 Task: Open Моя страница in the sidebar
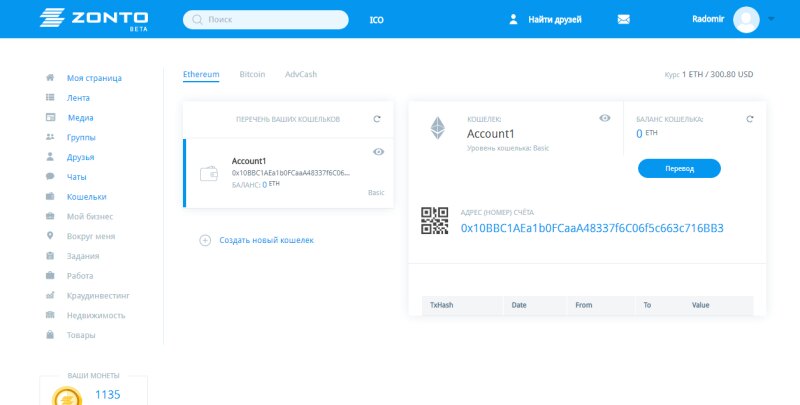tap(94, 78)
